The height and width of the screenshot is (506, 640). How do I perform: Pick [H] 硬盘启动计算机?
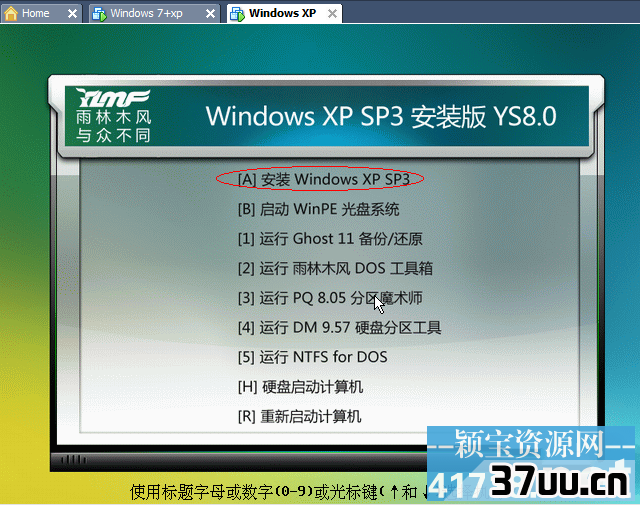(x=300, y=387)
